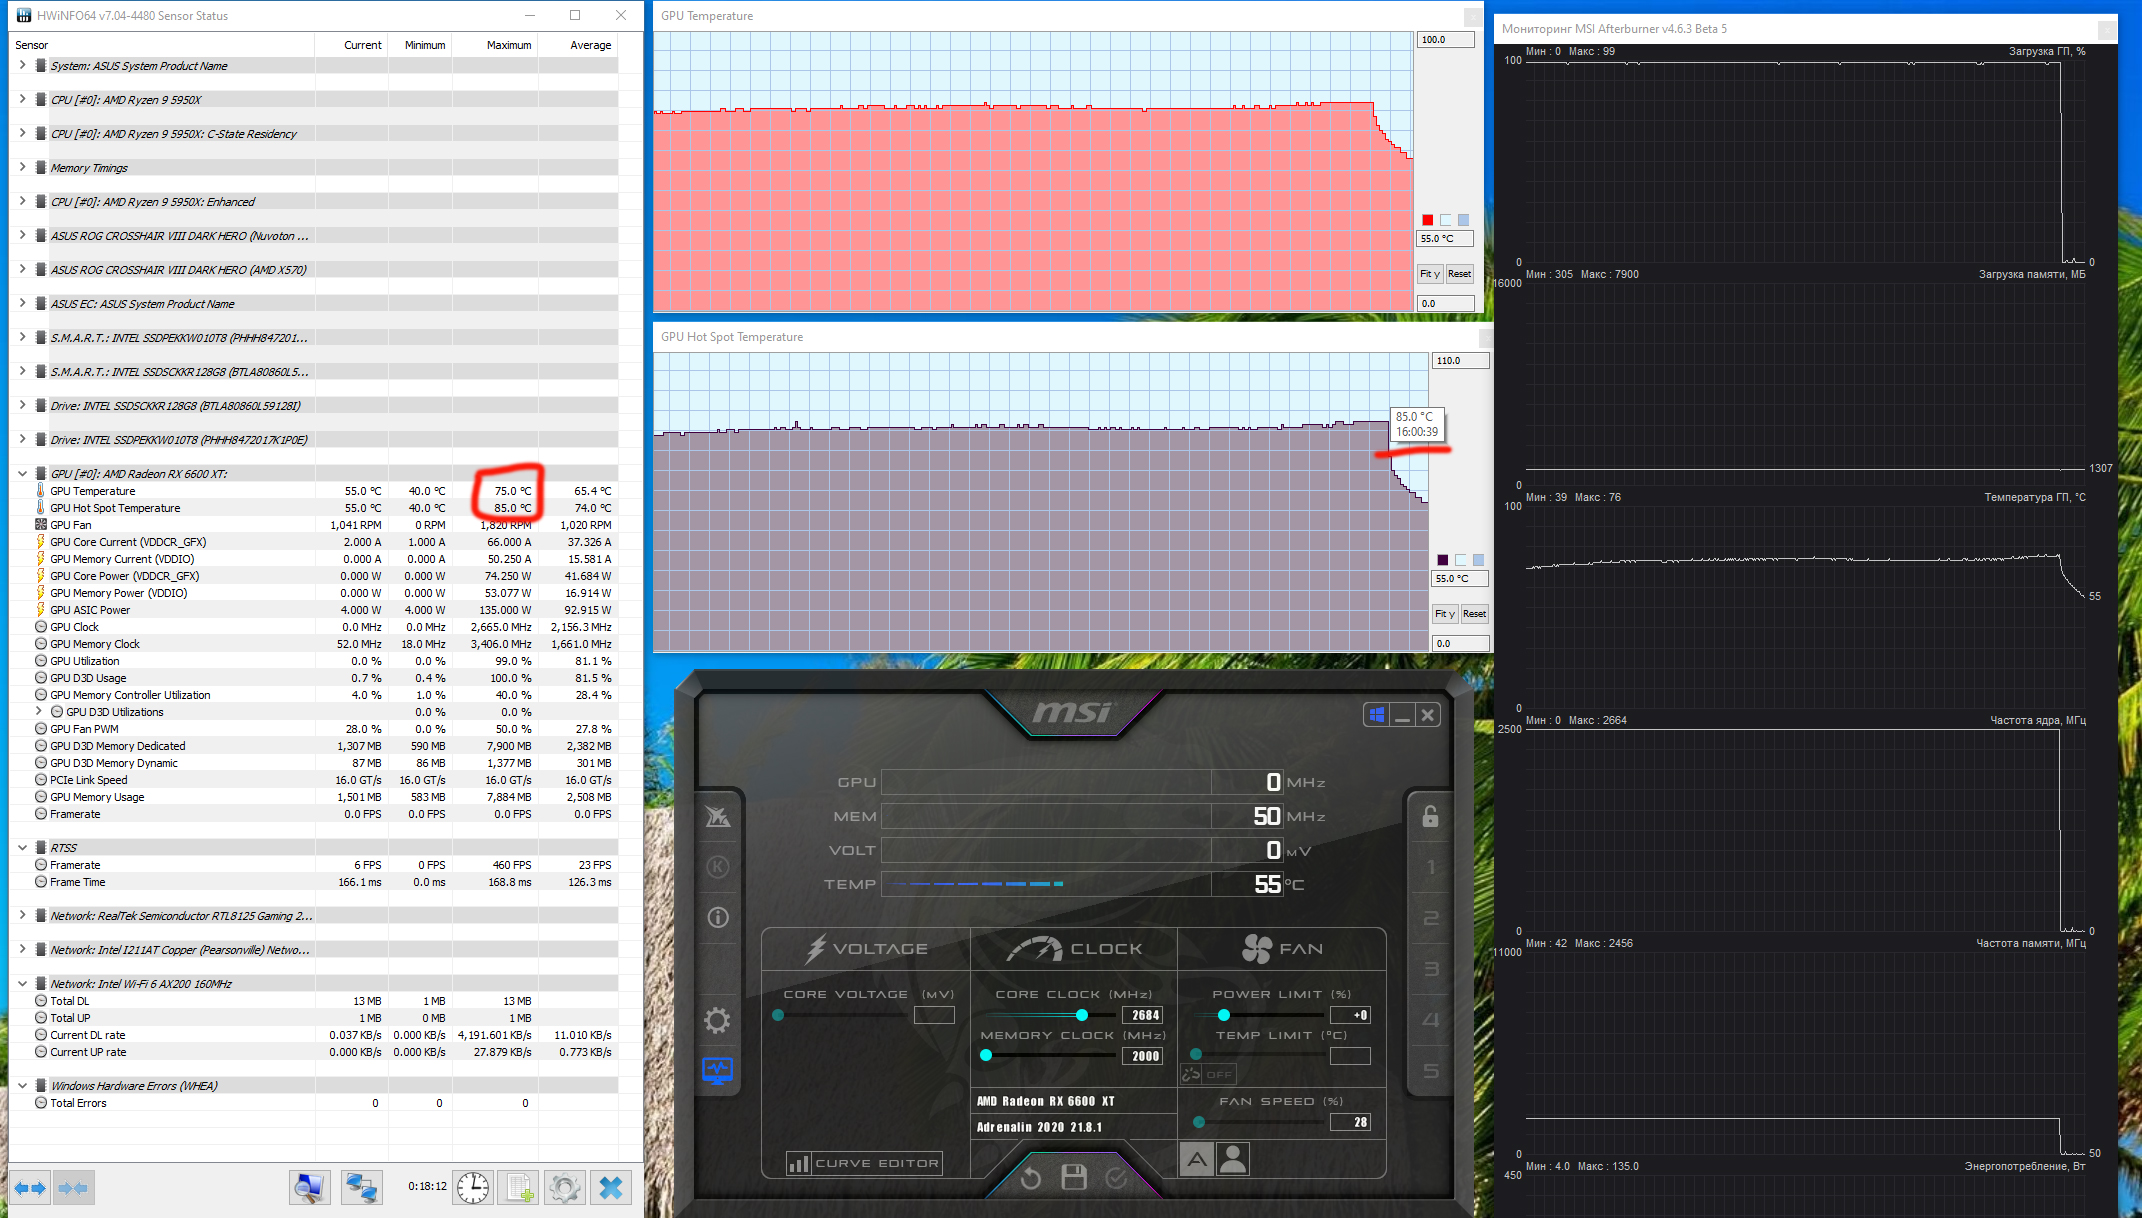2142x1218 pixels.
Task: Toggle fan auto mode A button
Action: coord(1196,1159)
